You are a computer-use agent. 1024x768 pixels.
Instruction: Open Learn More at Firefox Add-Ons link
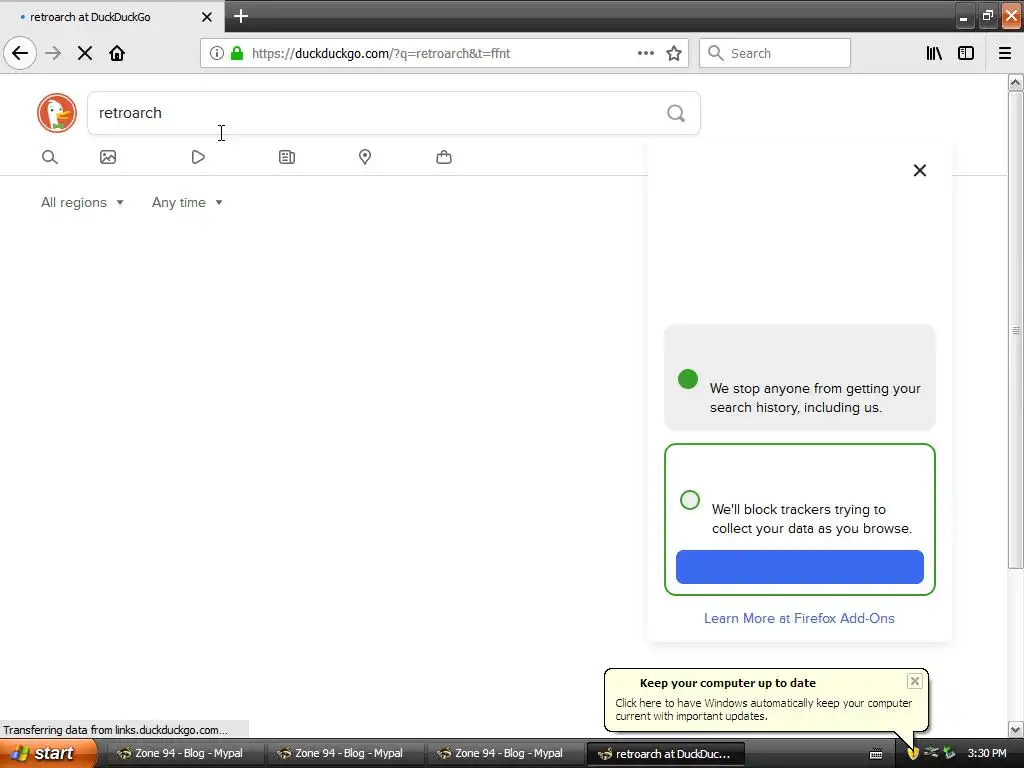point(799,618)
